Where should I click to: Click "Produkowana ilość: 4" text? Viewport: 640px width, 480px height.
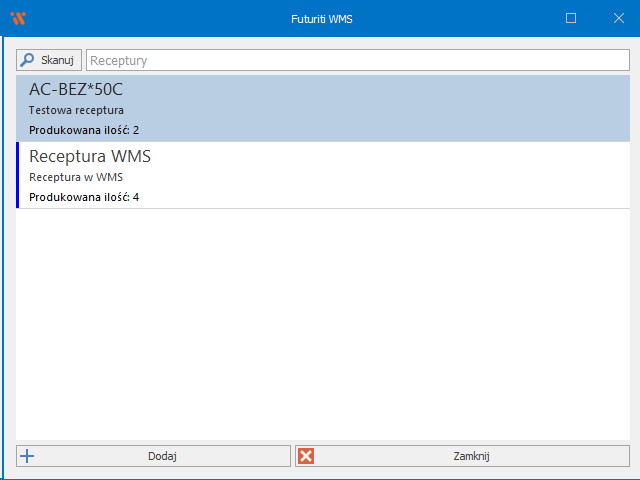click(x=84, y=197)
